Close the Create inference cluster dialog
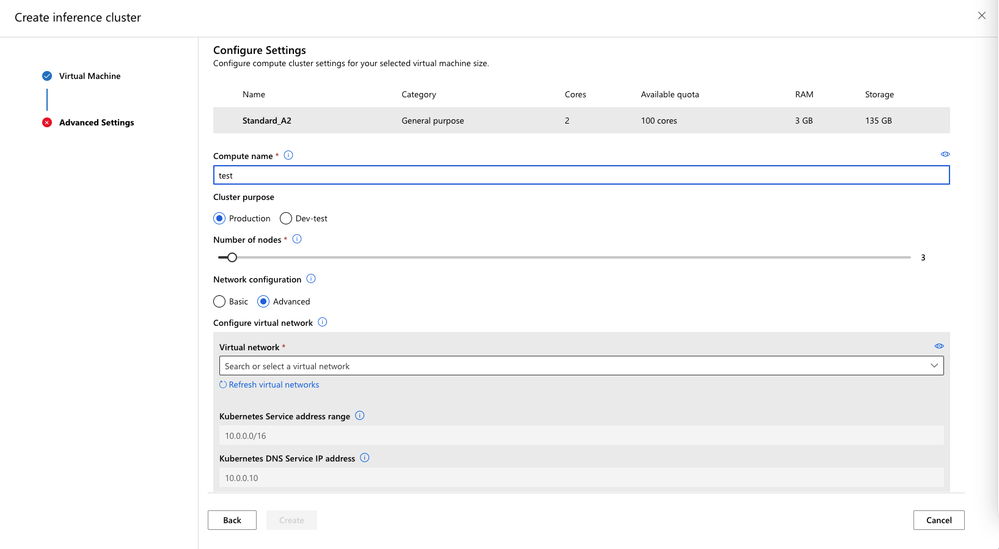Image resolution: width=999 pixels, height=549 pixels. click(x=982, y=16)
